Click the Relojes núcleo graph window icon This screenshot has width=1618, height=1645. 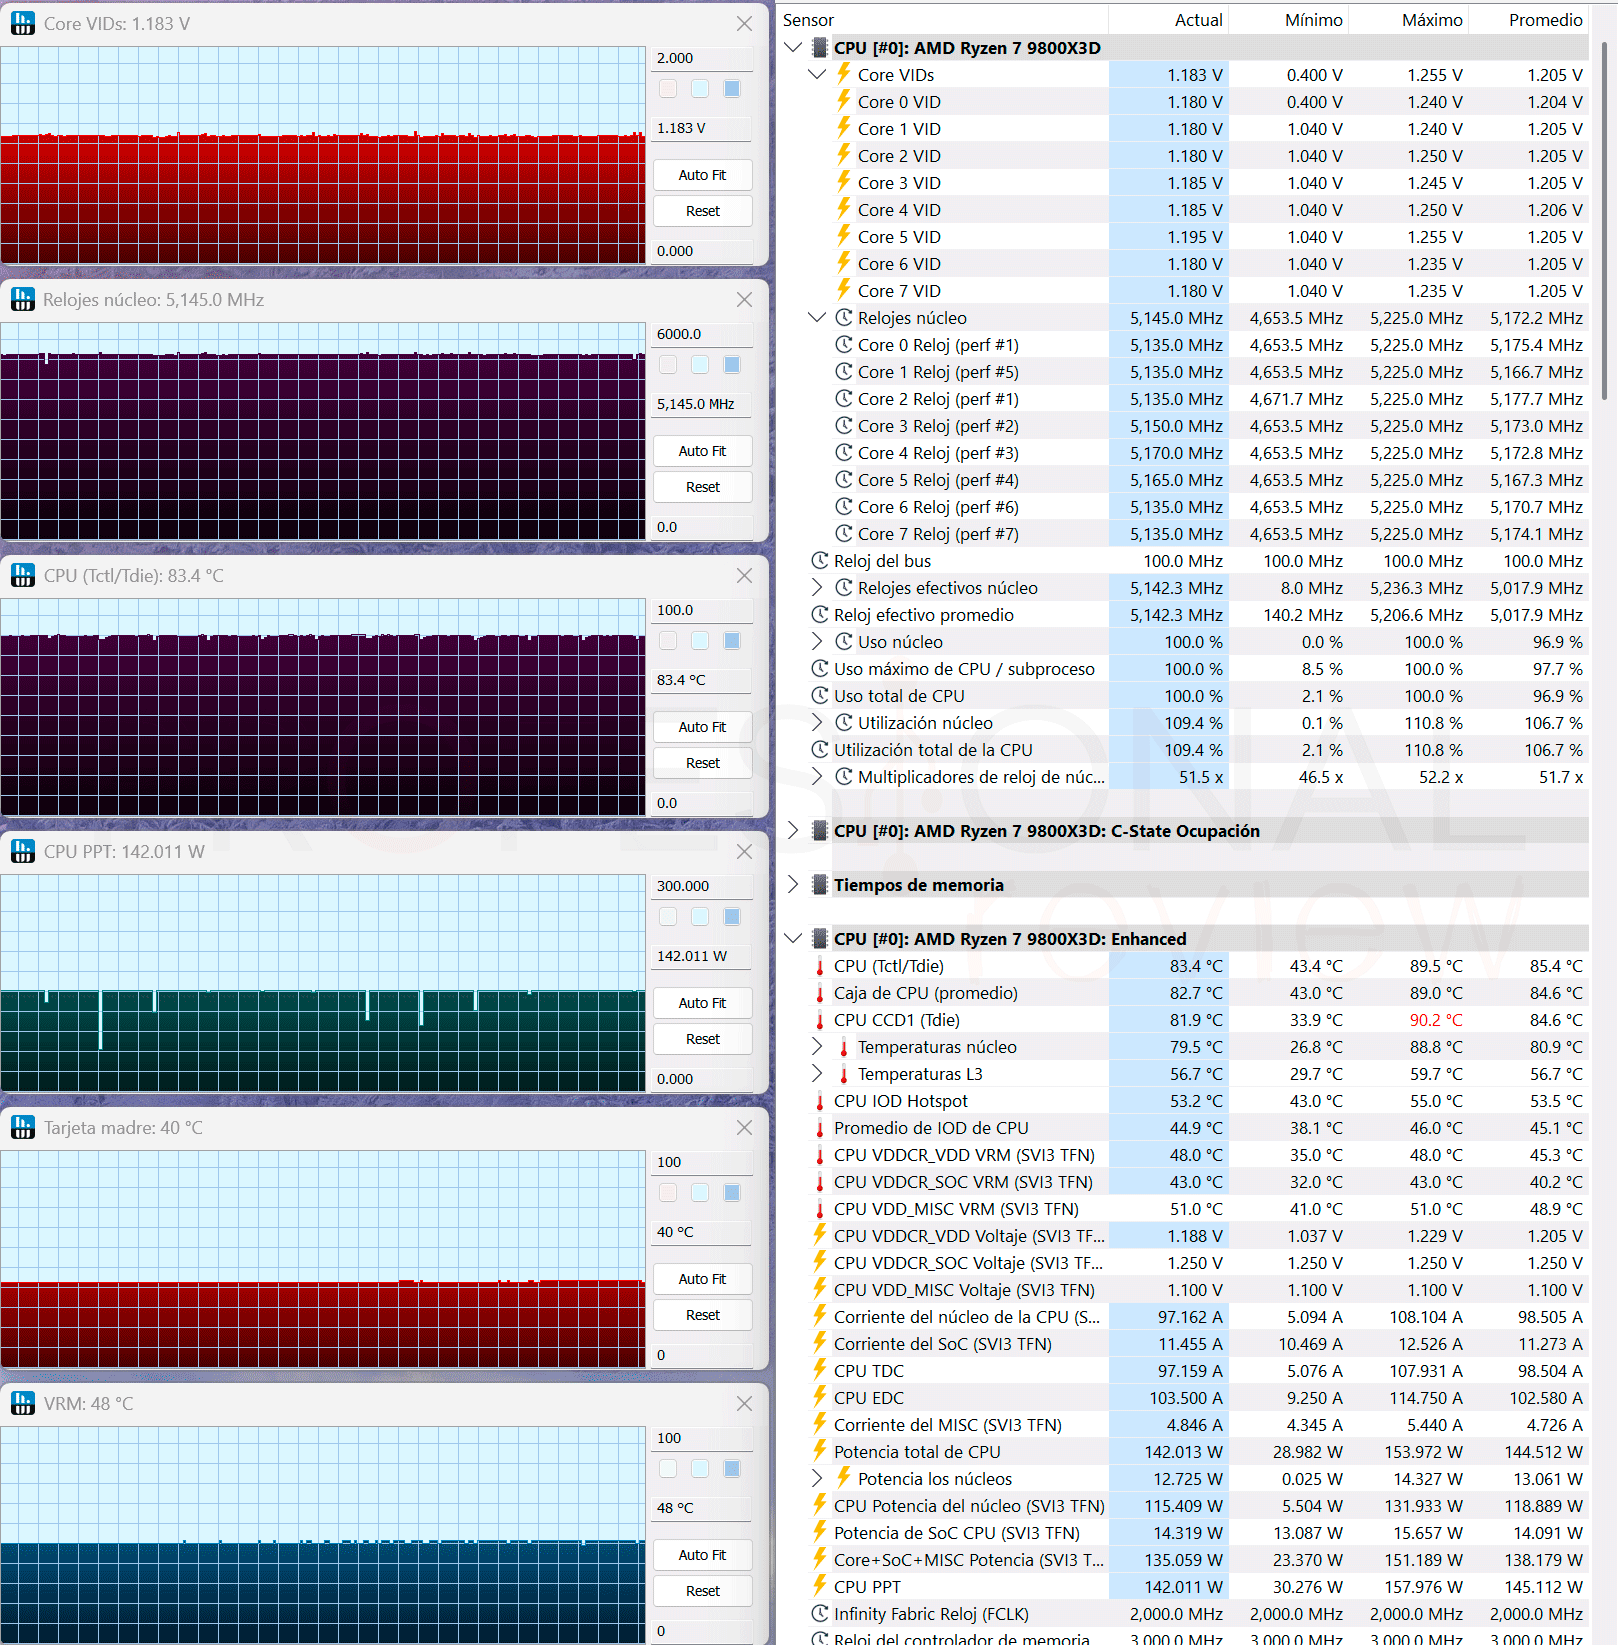point(22,299)
